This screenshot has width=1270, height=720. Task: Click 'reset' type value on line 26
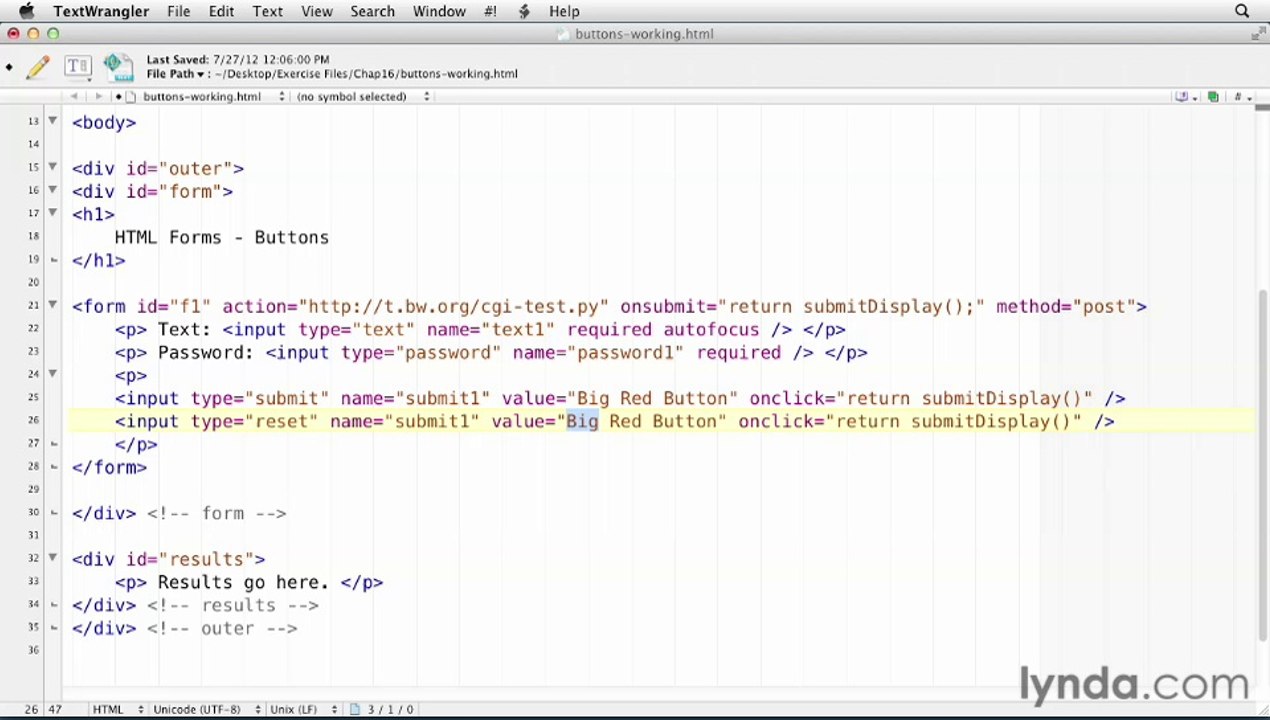[x=281, y=421]
